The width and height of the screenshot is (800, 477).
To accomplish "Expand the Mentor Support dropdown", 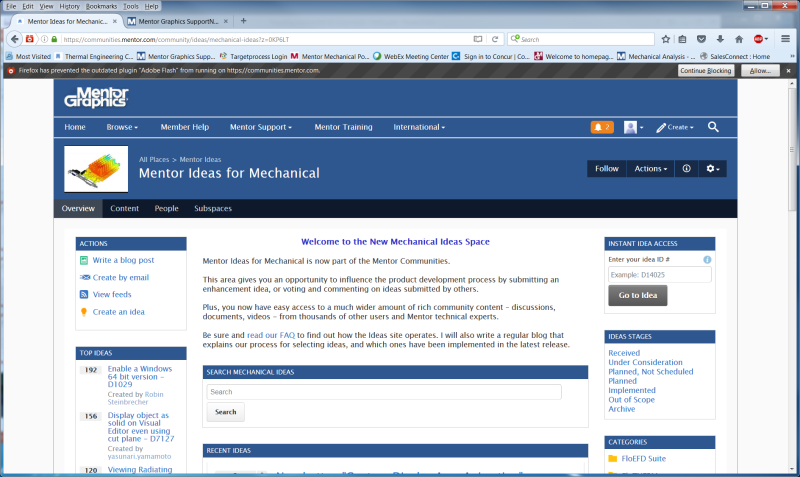I will (261, 127).
